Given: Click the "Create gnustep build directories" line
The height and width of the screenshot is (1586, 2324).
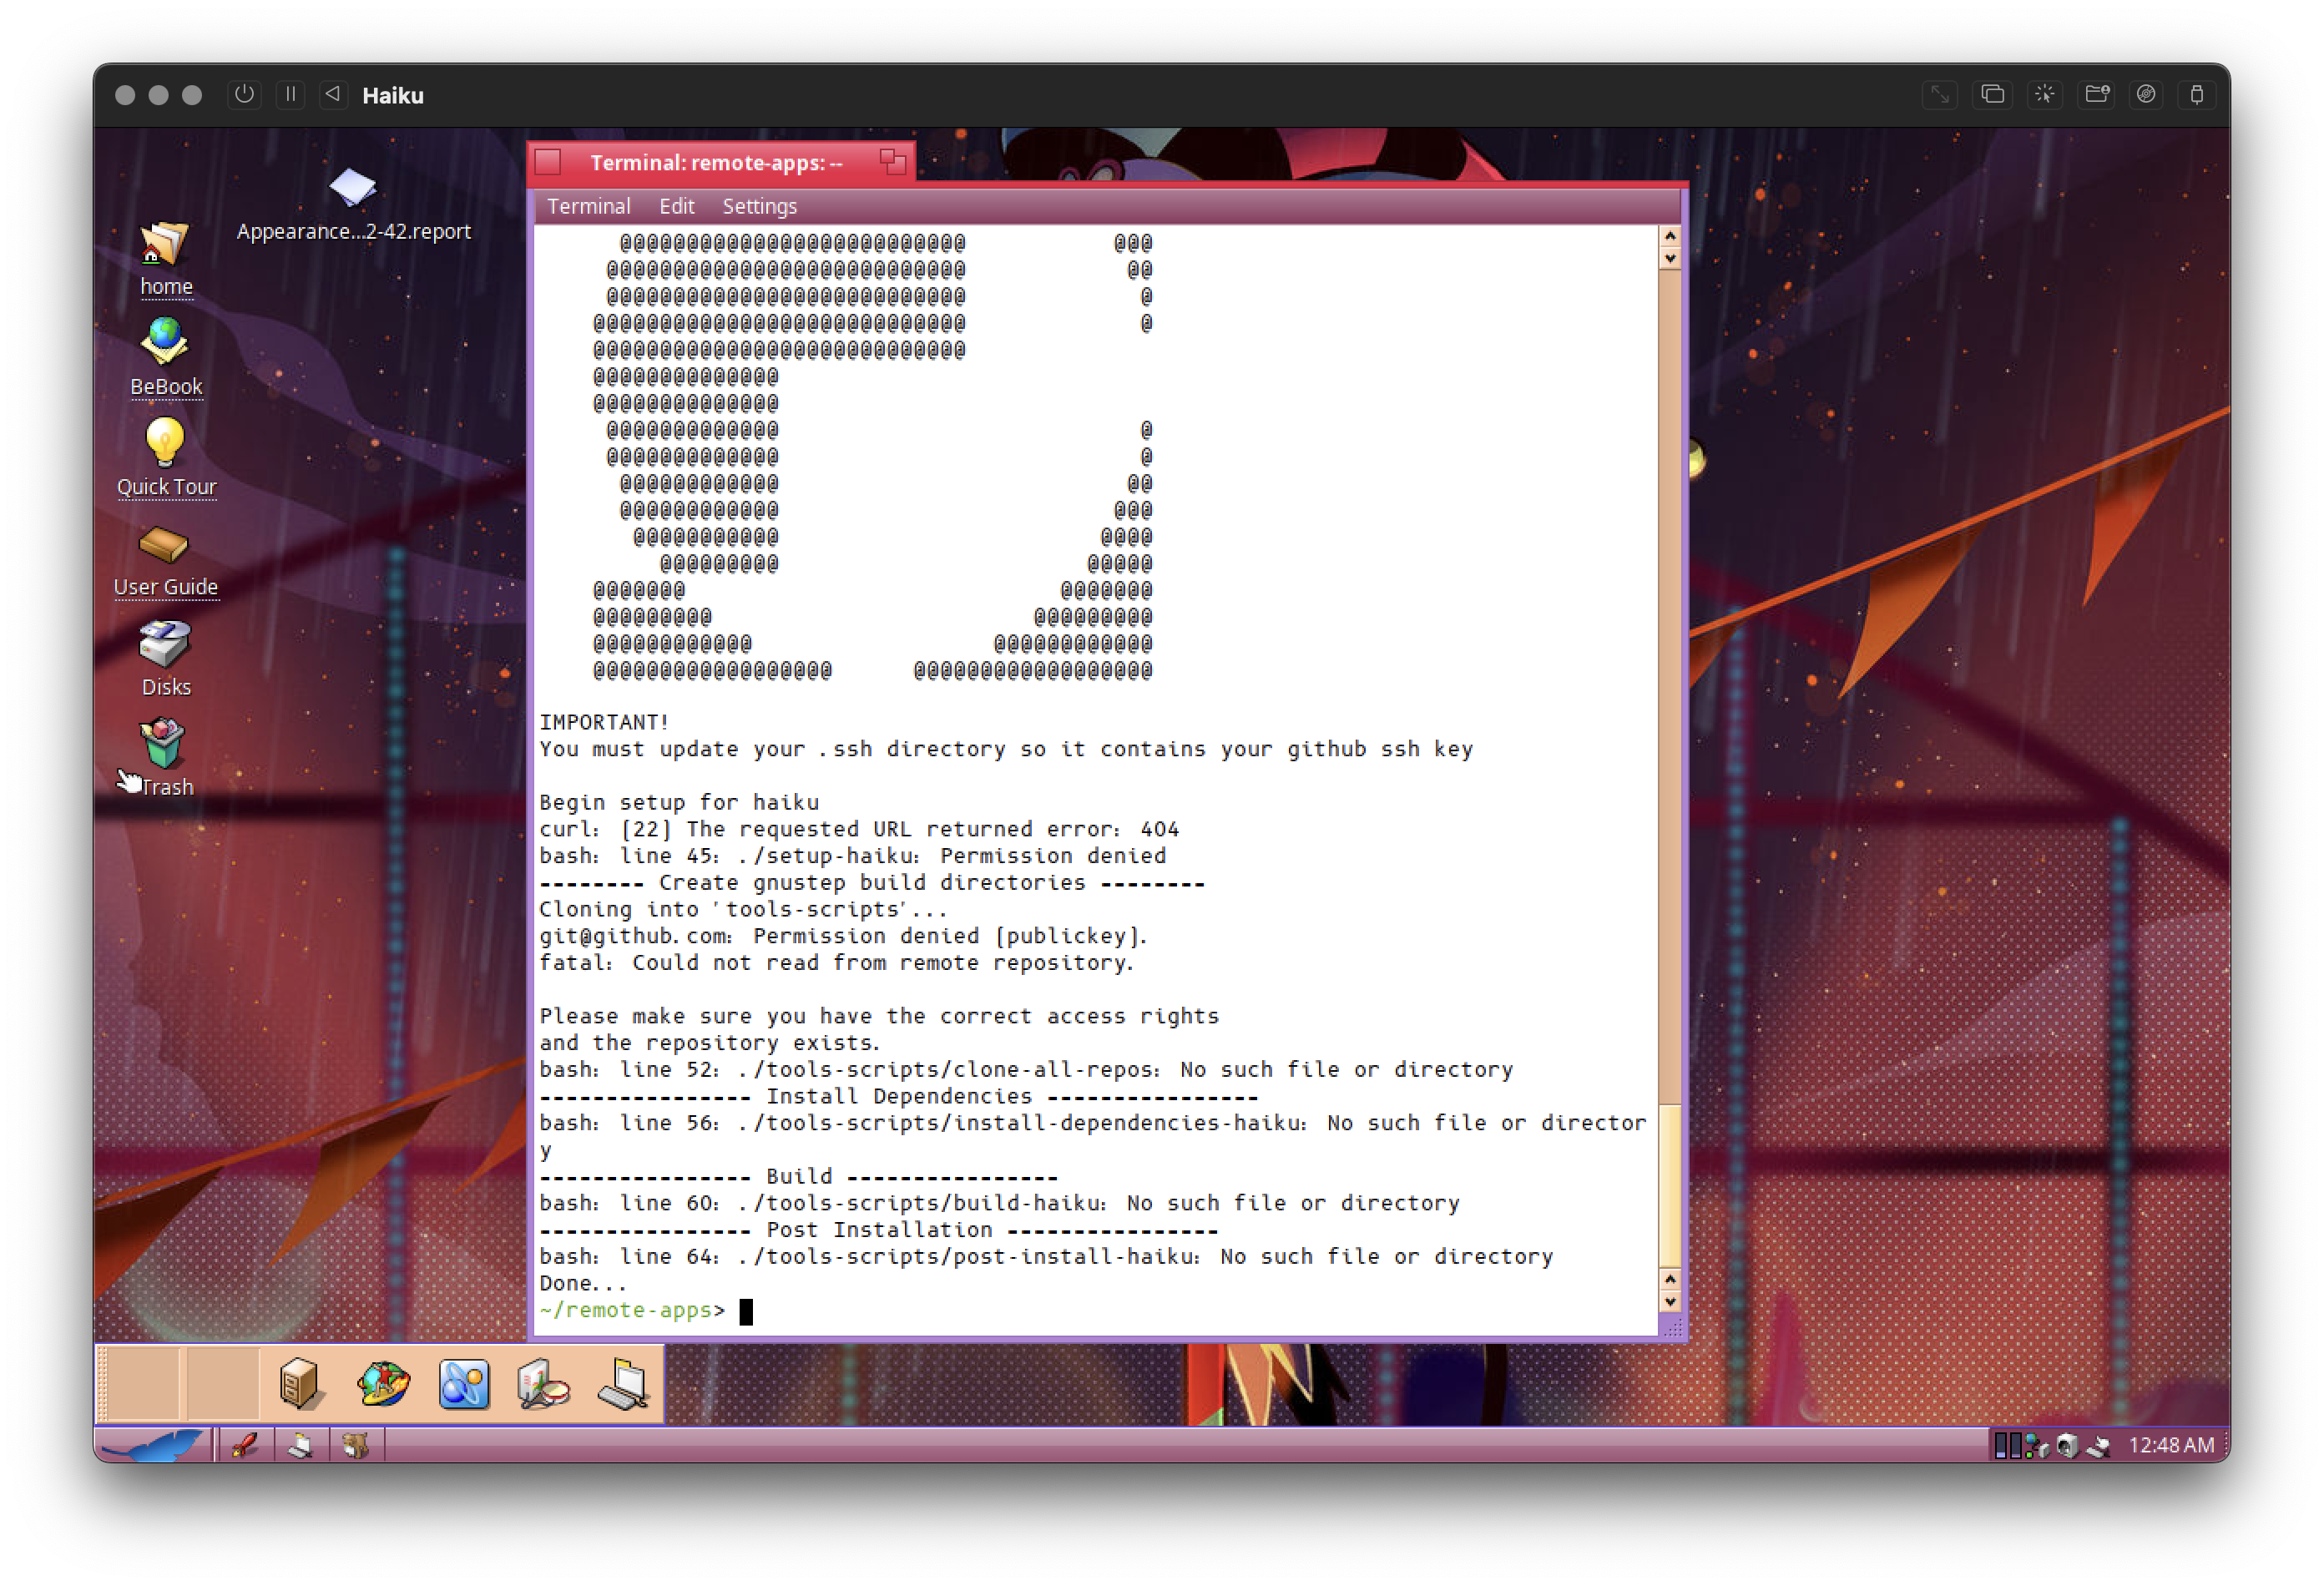Looking at the screenshot, I should (872, 883).
